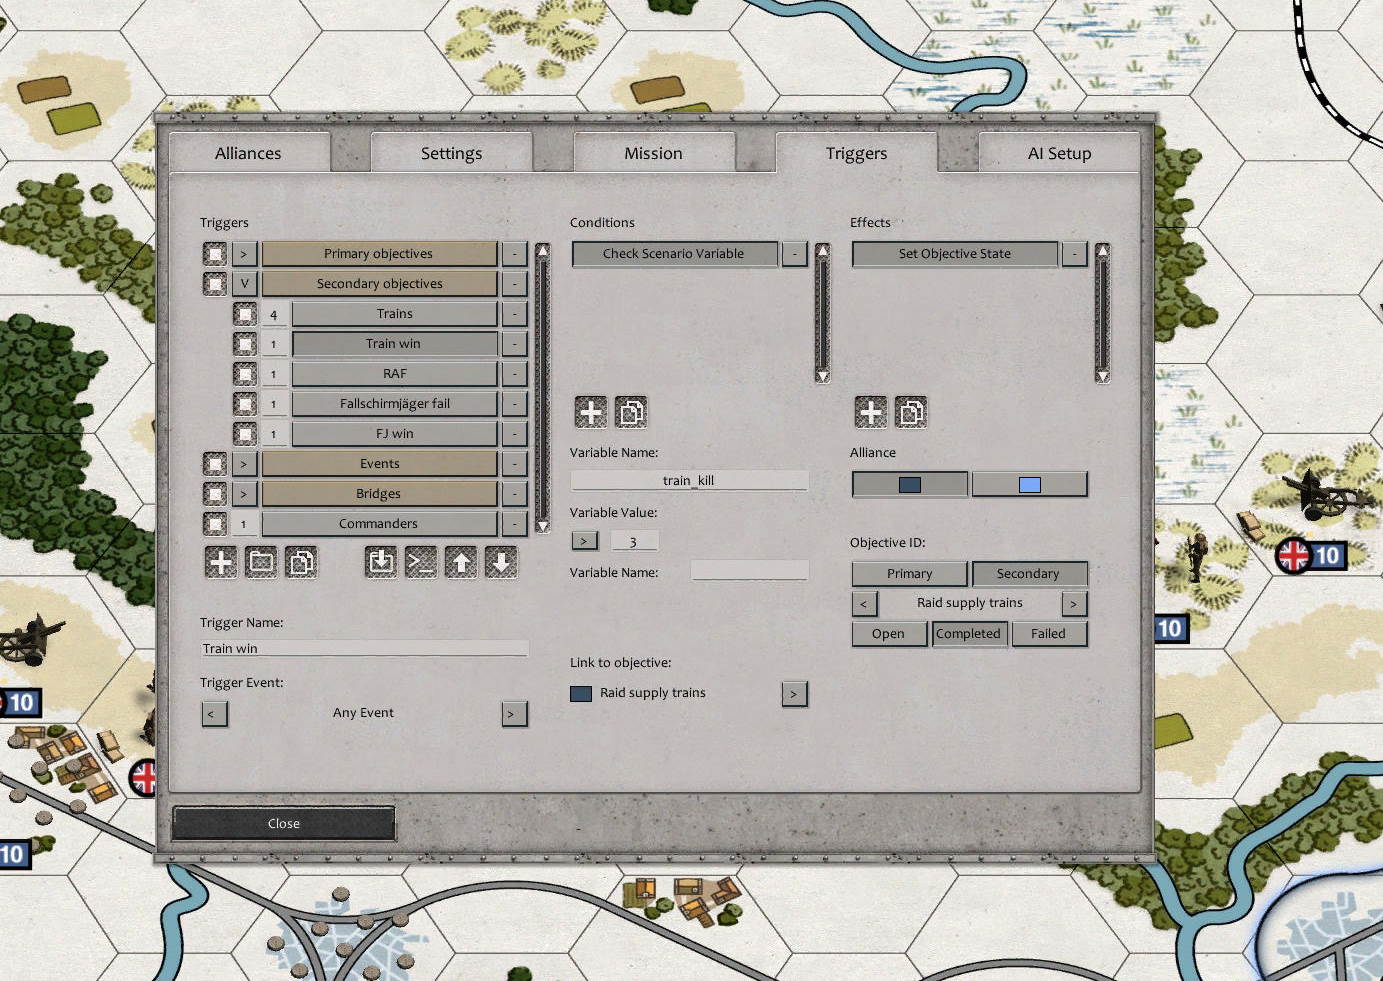The width and height of the screenshot is (1383, 981).
Task: Toggle checkbox for Primary objectives folder
Action: coord(215,254)
